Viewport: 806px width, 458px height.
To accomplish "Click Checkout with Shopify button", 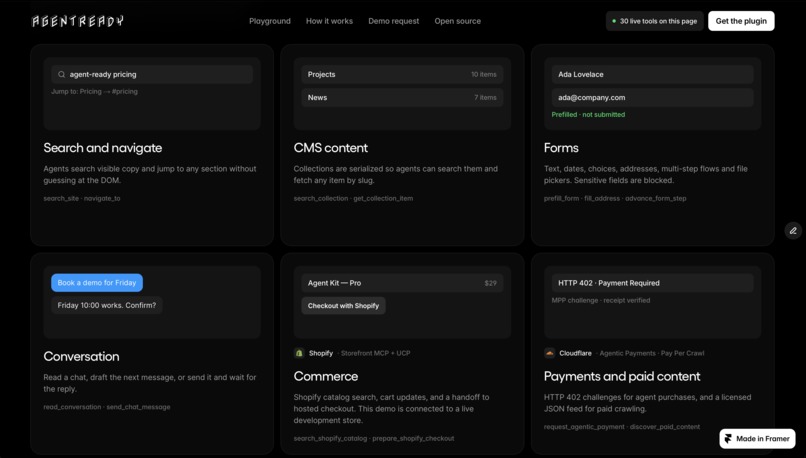I will (343, 305).
